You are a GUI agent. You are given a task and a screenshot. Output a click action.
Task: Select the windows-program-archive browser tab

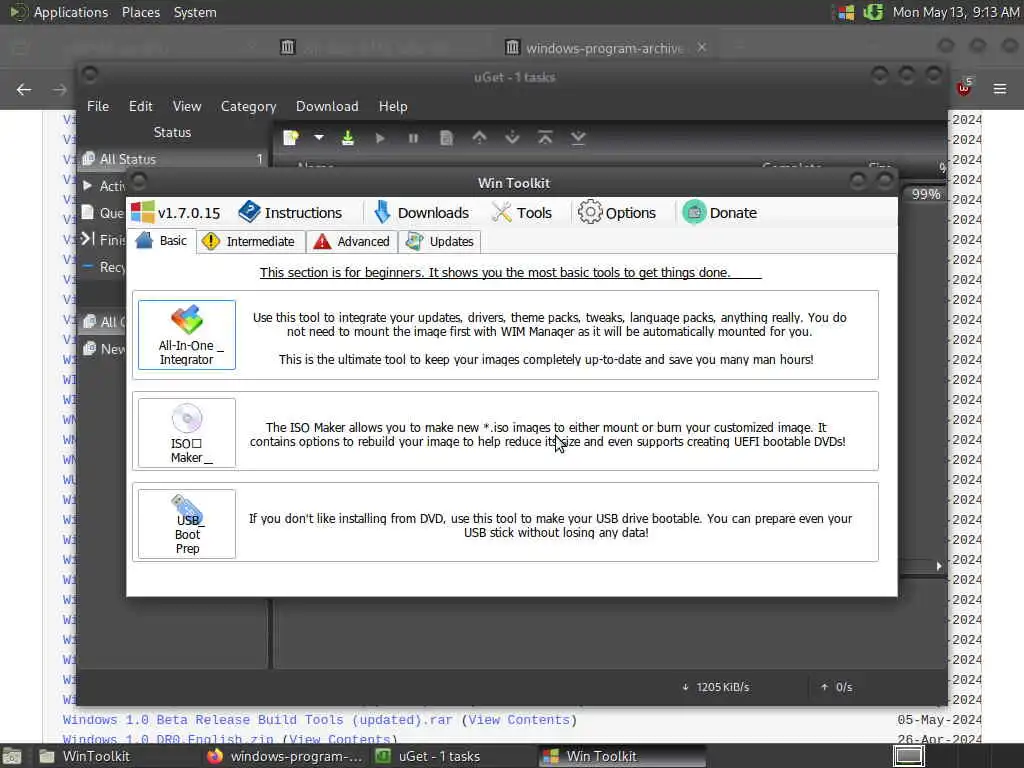[604, 48]
